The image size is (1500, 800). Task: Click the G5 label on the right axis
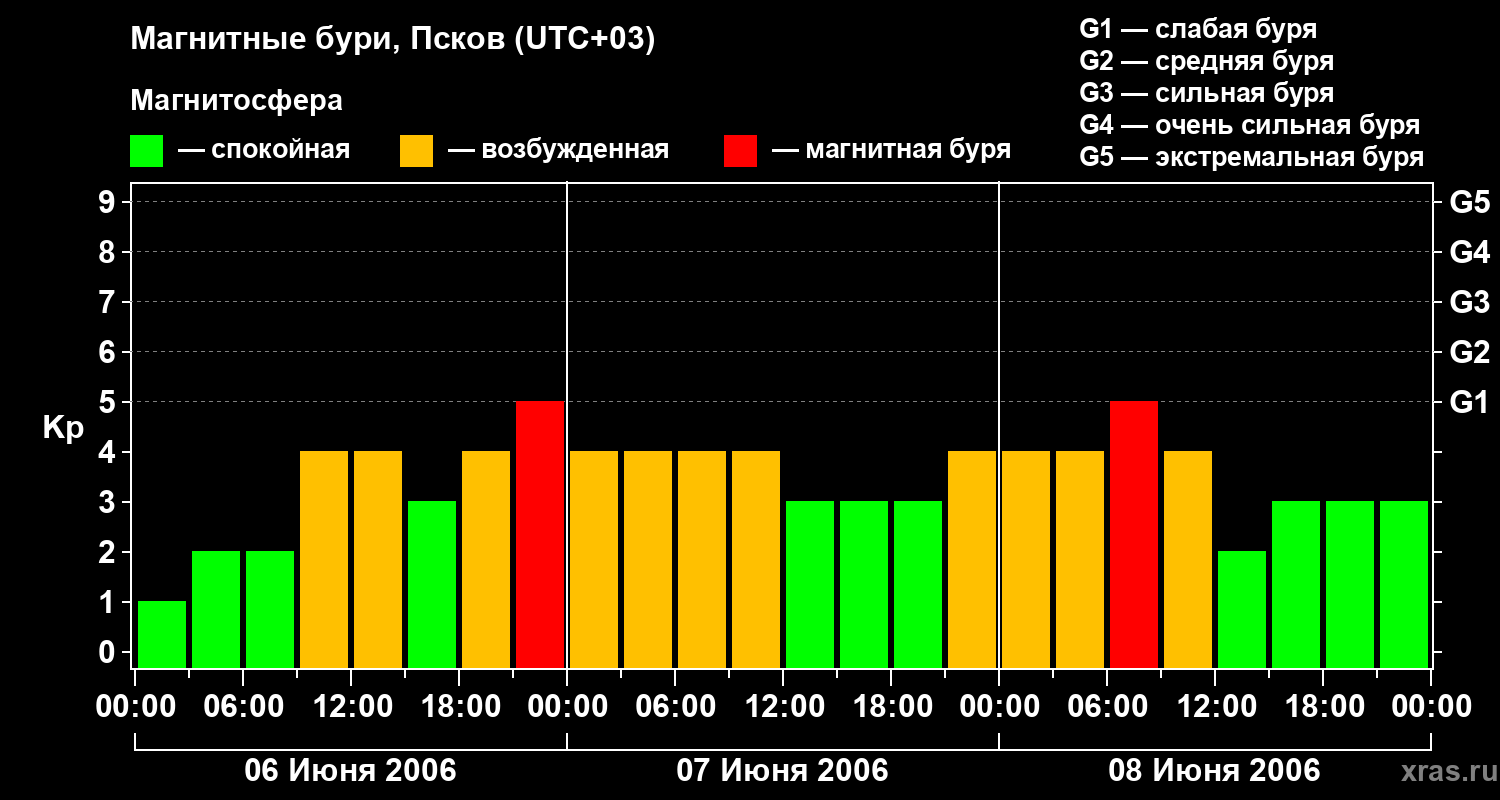1469,202
